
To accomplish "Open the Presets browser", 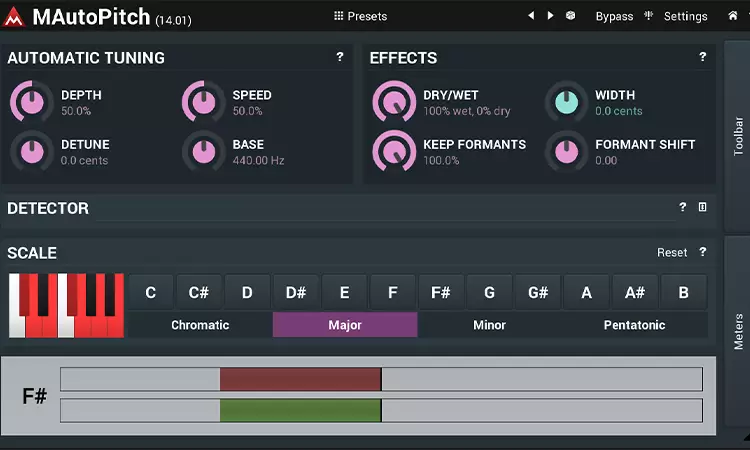I will pos(360,16).
